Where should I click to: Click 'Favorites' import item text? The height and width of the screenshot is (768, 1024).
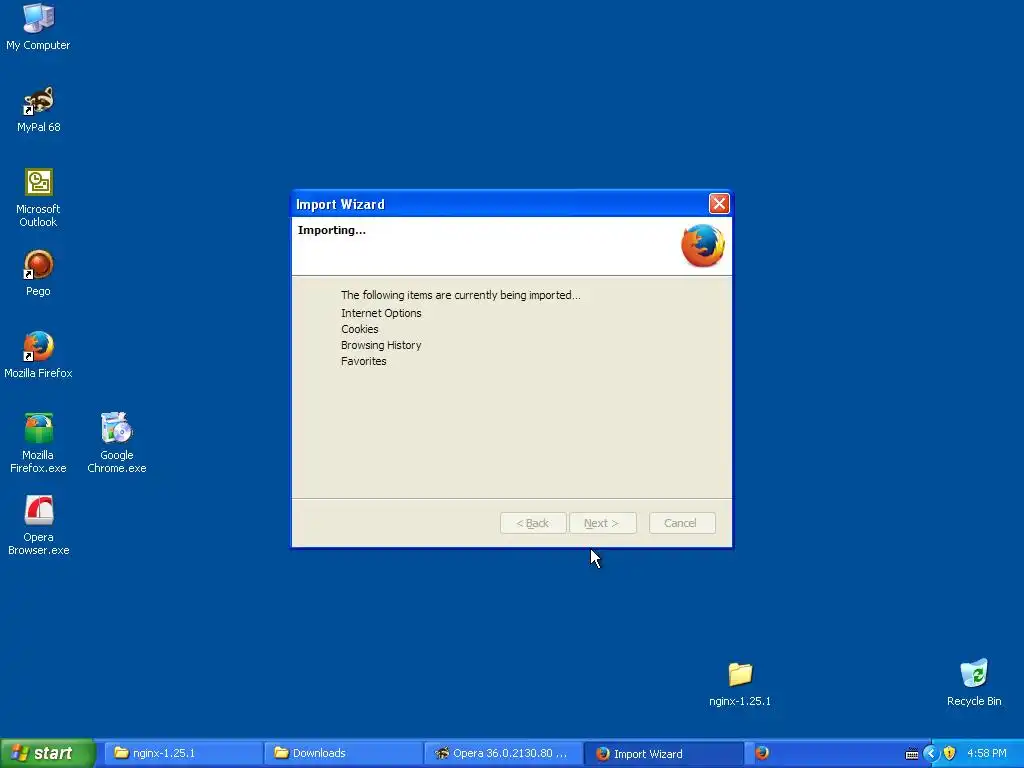pyautogui.click(x=364, y=361)
